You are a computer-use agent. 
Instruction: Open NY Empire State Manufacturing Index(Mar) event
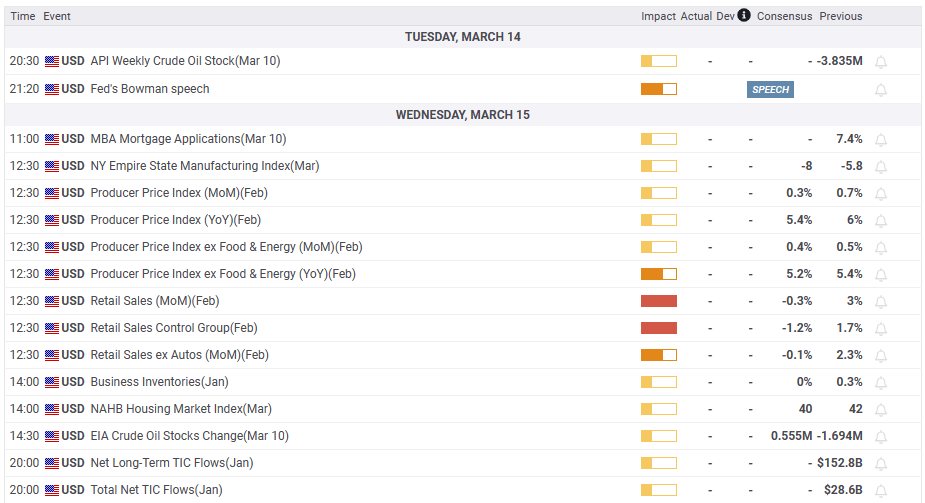tap(205, 166)
